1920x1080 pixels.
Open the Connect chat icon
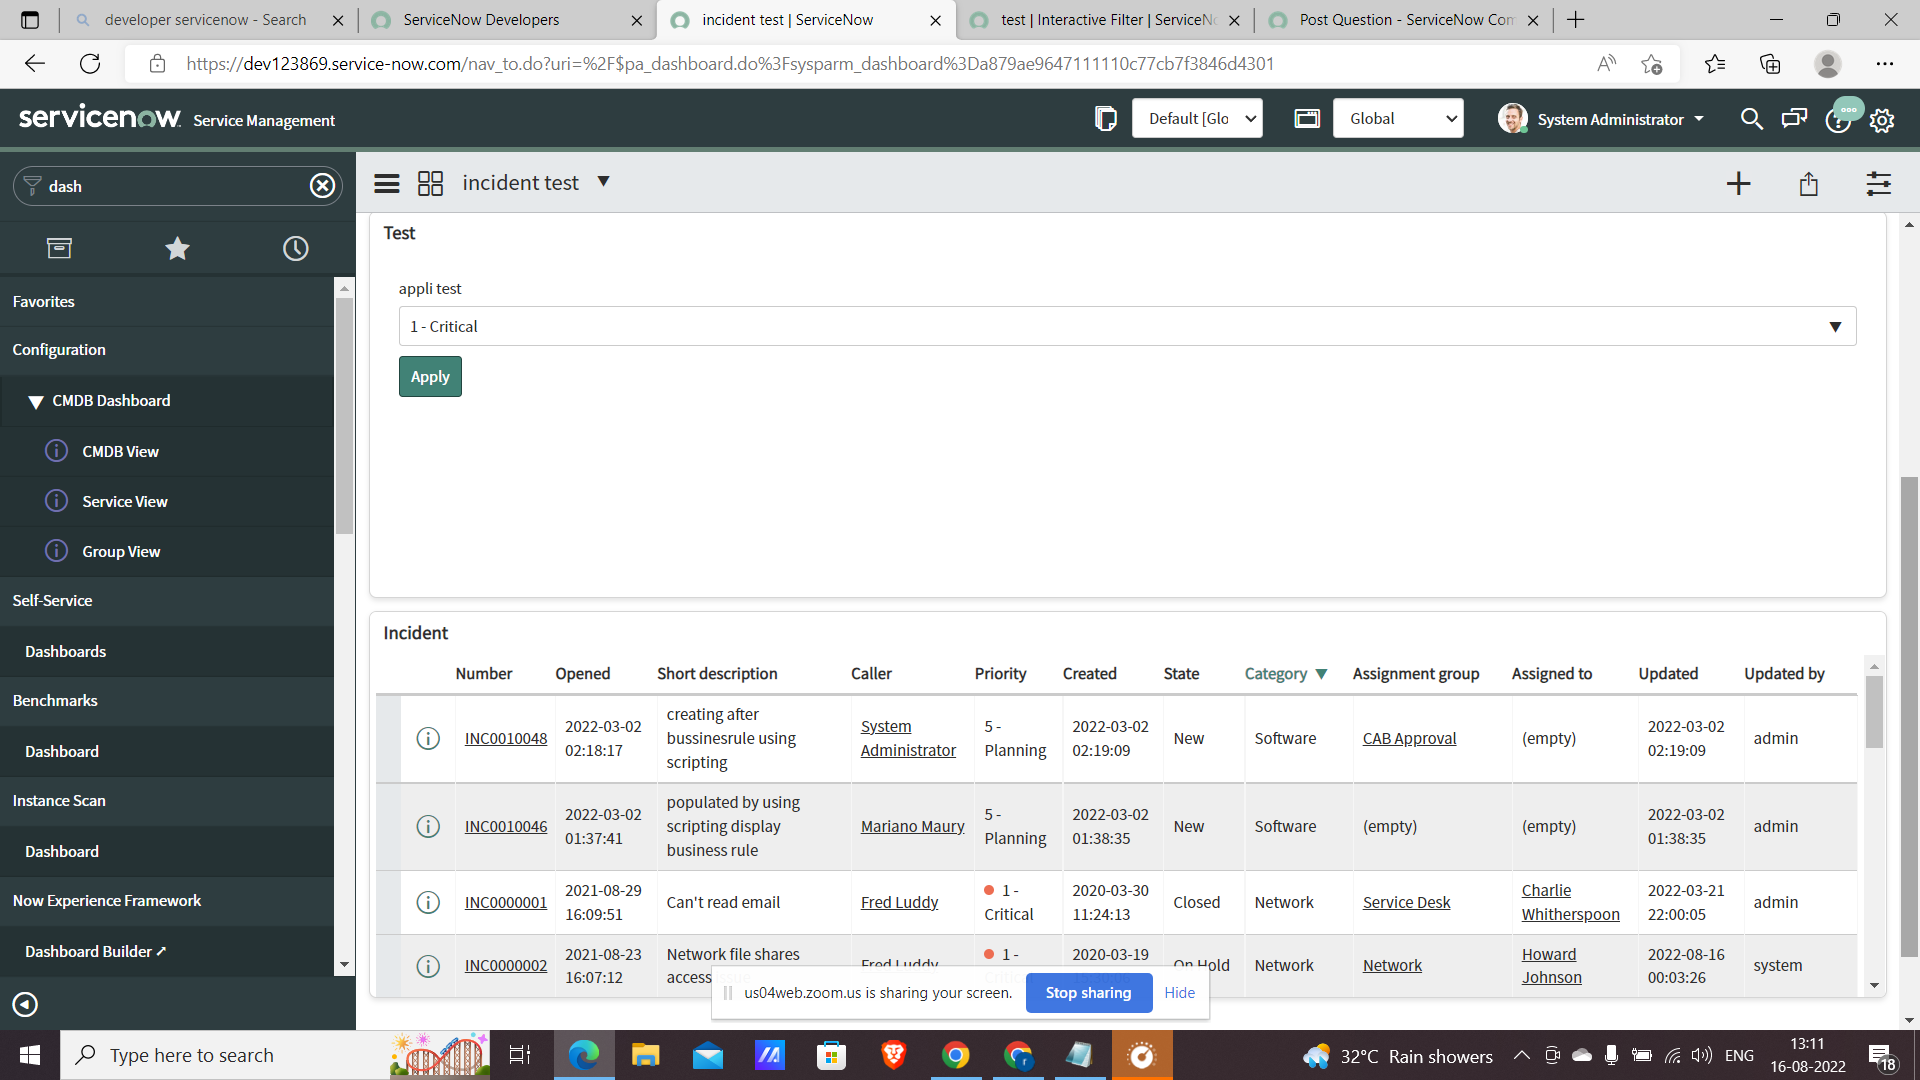point(1794,119)
